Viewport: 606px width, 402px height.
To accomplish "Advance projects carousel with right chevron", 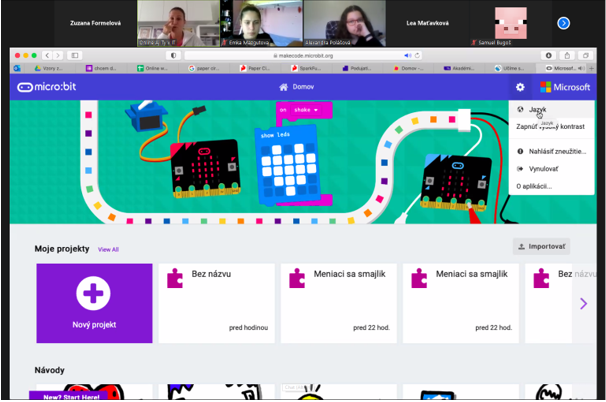I will click(x=584, y=303).
